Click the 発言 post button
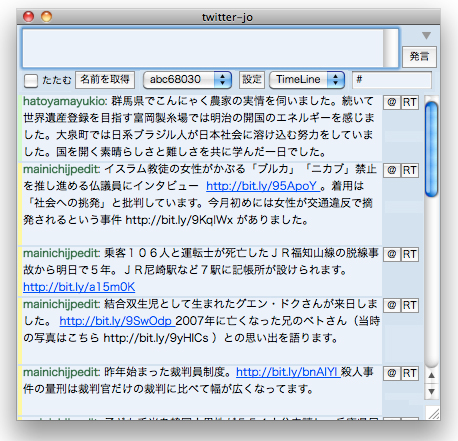Image resolution: width=458 pixels, height=441 pixels. pos(419,57)
